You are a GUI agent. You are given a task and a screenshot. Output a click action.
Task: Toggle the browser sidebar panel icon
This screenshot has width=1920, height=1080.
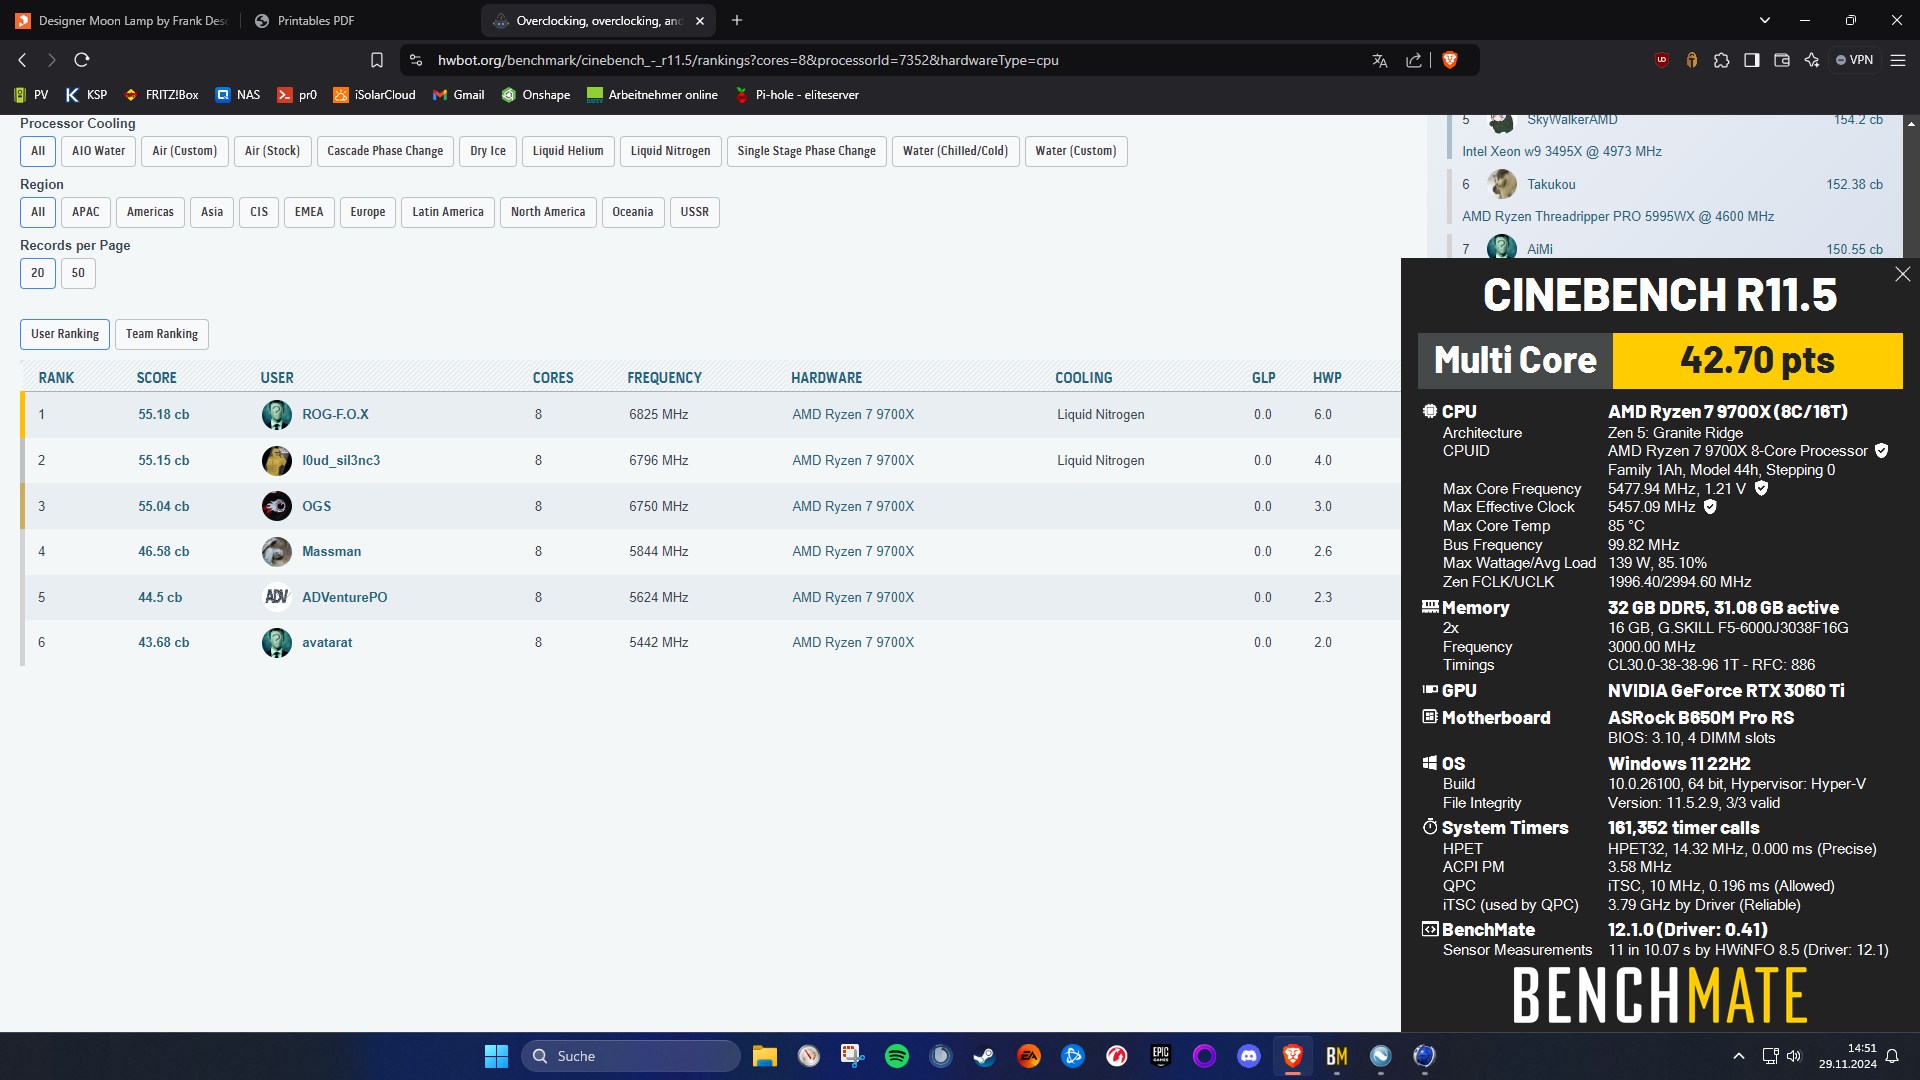click(1751, 60)
